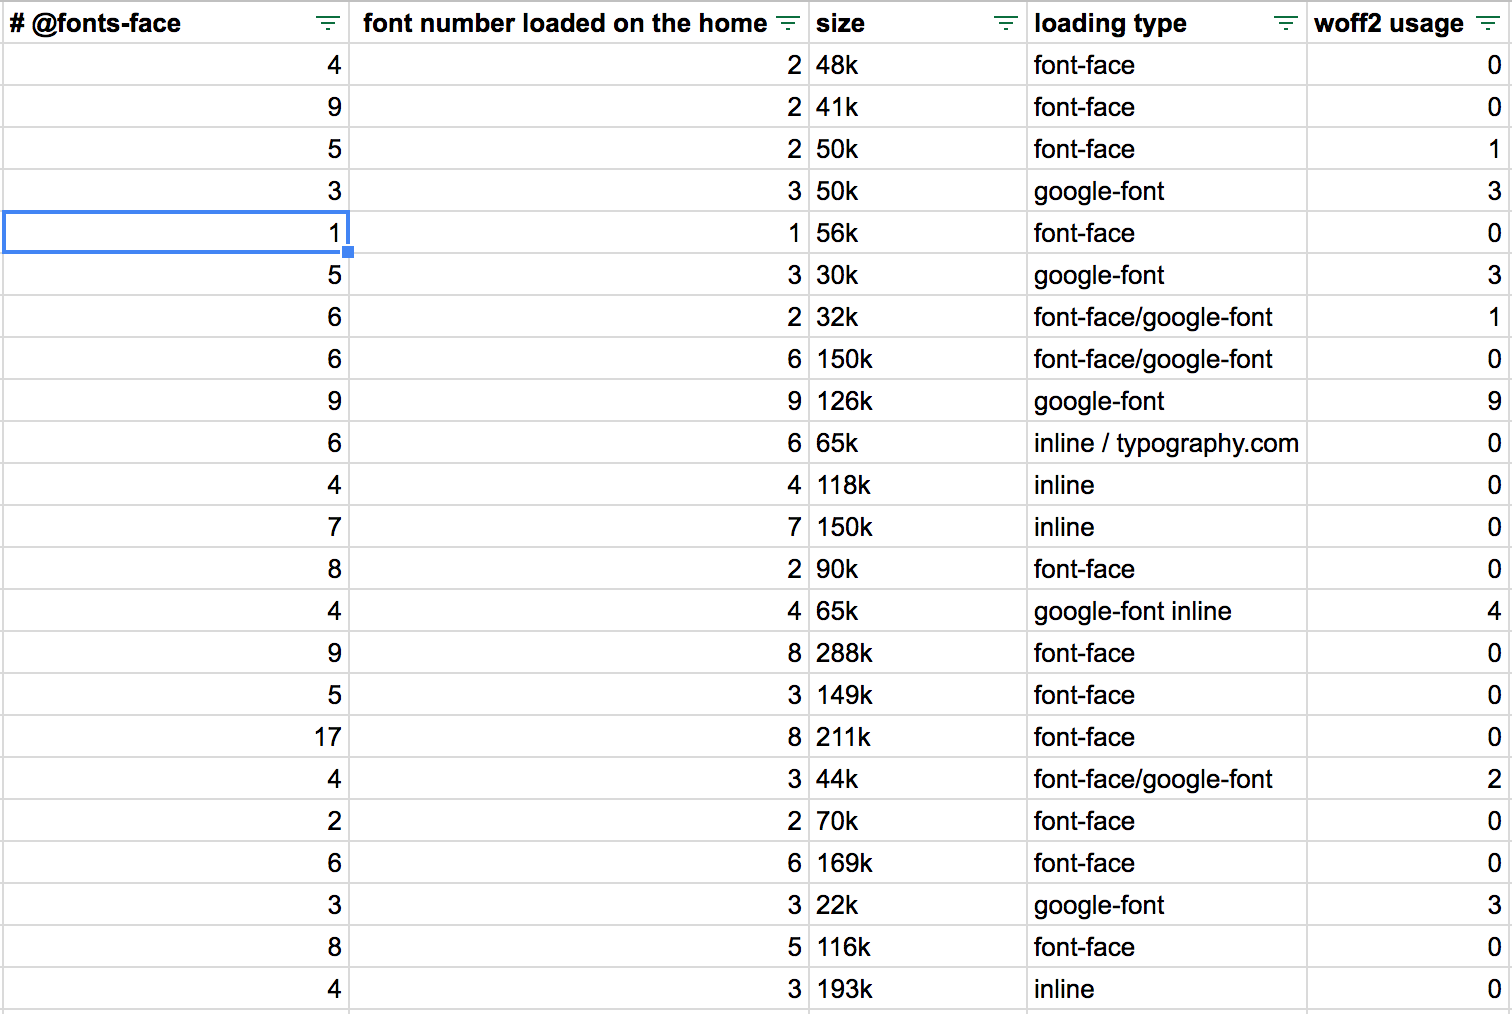Open the filter for "woff2 usage" column
This screenshot has width=1512, height=1014.
pos(1489,22)
